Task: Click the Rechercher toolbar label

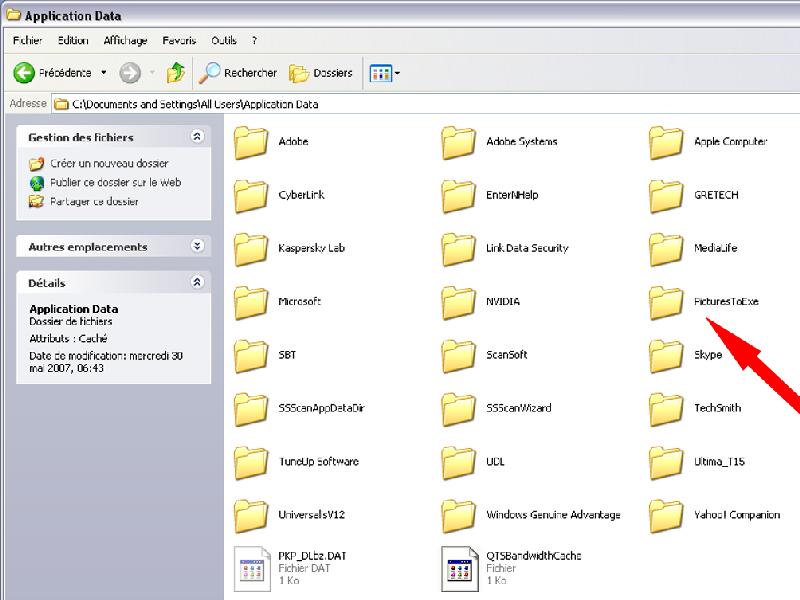Action: (x=250, y=73)
